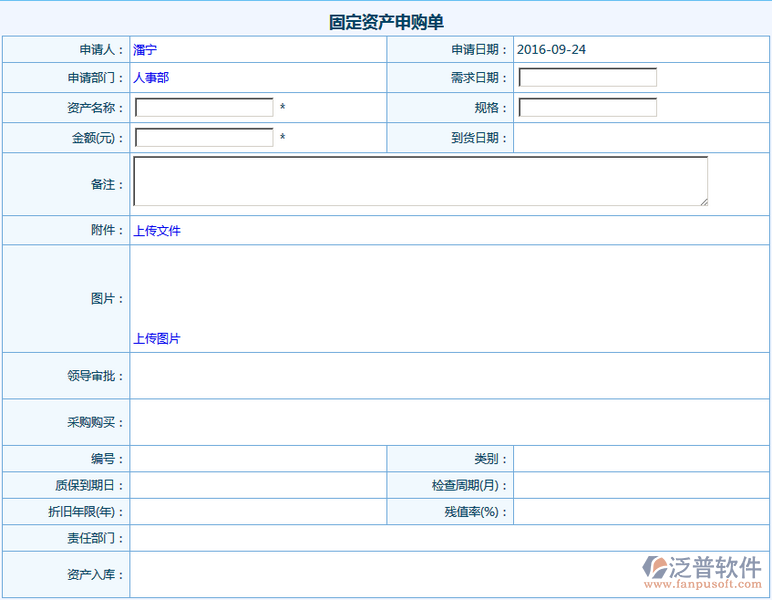The height and width of the screenshot is (600, 772).
Task: Focus the 需求日期 input field
Action: tap(587, 78)
